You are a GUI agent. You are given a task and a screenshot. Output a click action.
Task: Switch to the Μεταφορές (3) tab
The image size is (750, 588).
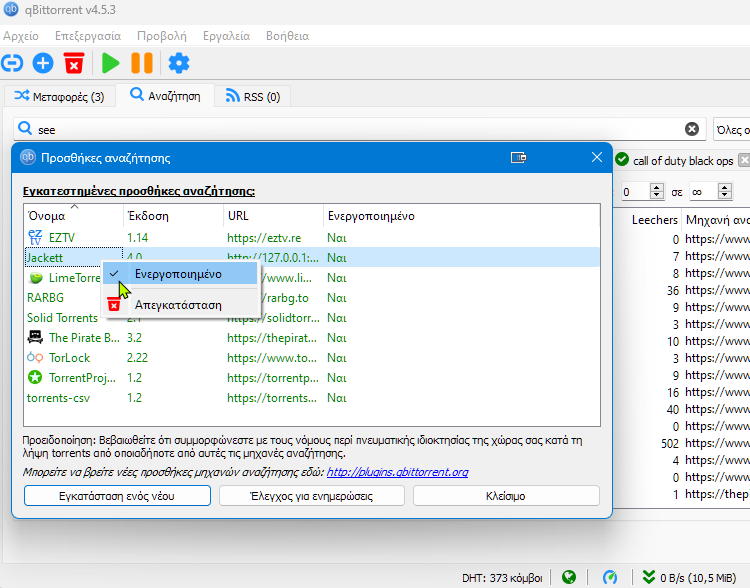[x=60, y=97]
